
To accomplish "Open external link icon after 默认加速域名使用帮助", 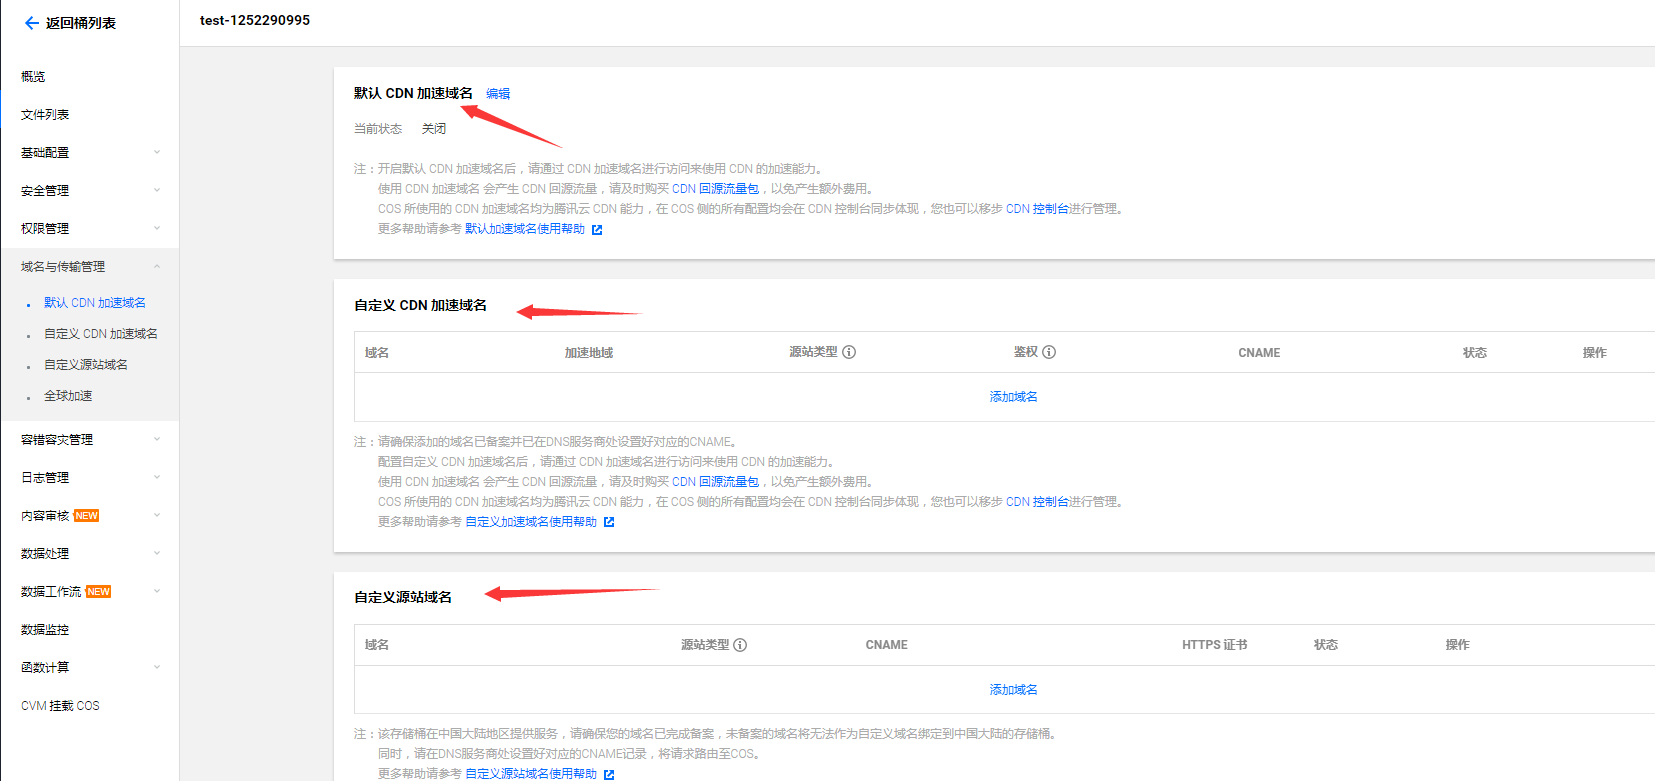I will click(597, 230).
